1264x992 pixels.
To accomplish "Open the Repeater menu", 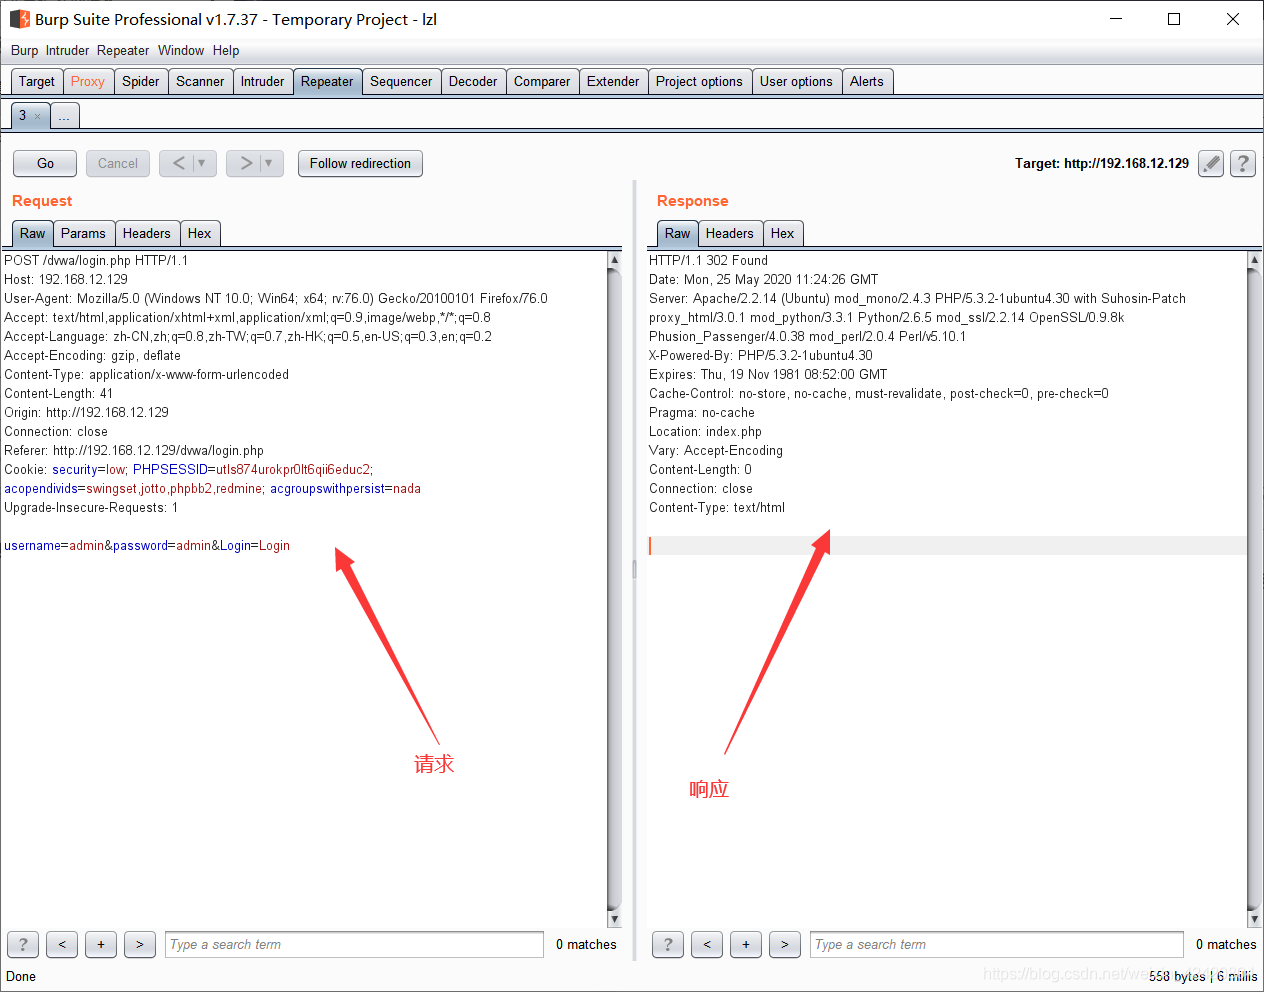I will point(123,50).
